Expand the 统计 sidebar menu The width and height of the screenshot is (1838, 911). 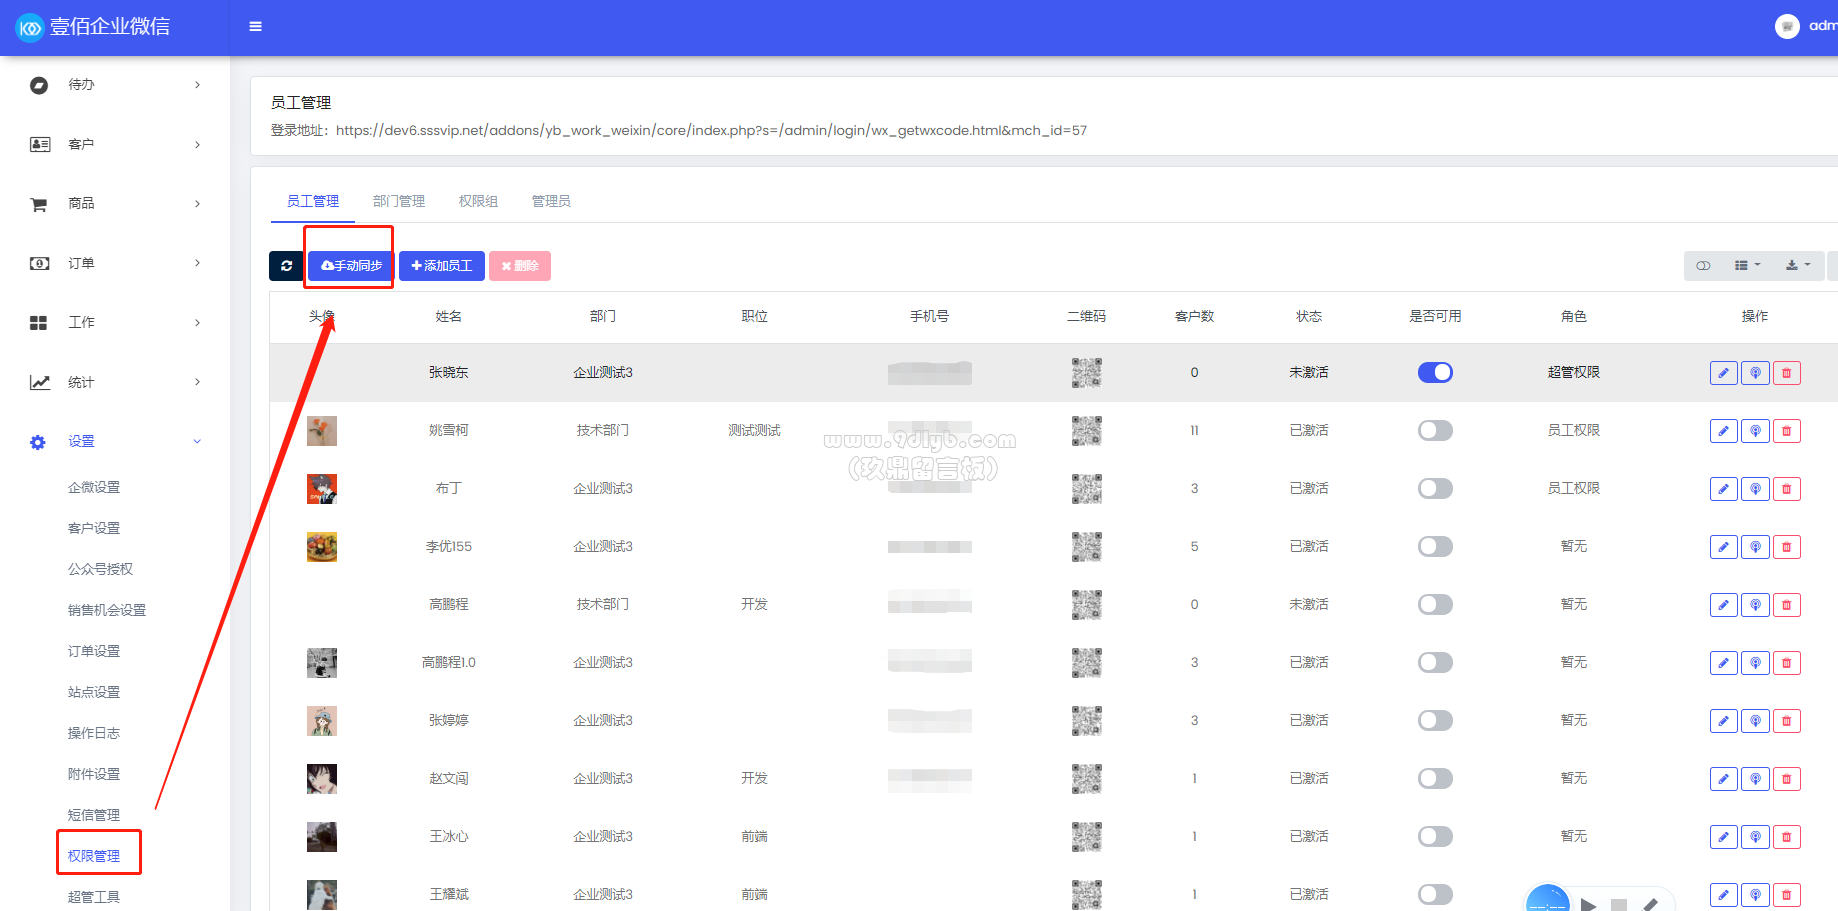115,382
